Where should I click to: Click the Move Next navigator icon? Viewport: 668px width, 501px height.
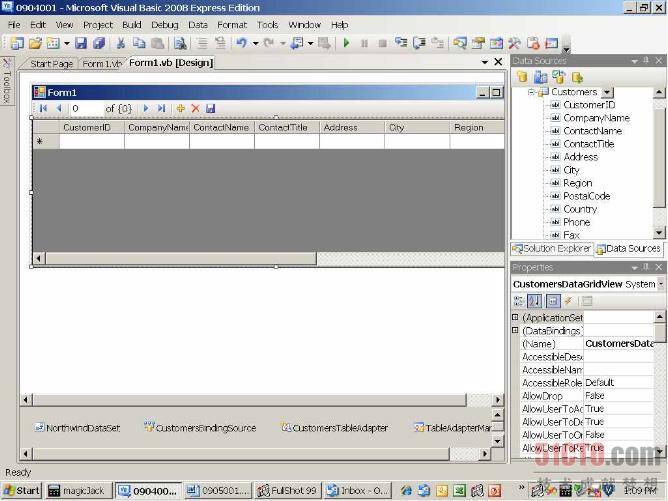coord(146,108)
